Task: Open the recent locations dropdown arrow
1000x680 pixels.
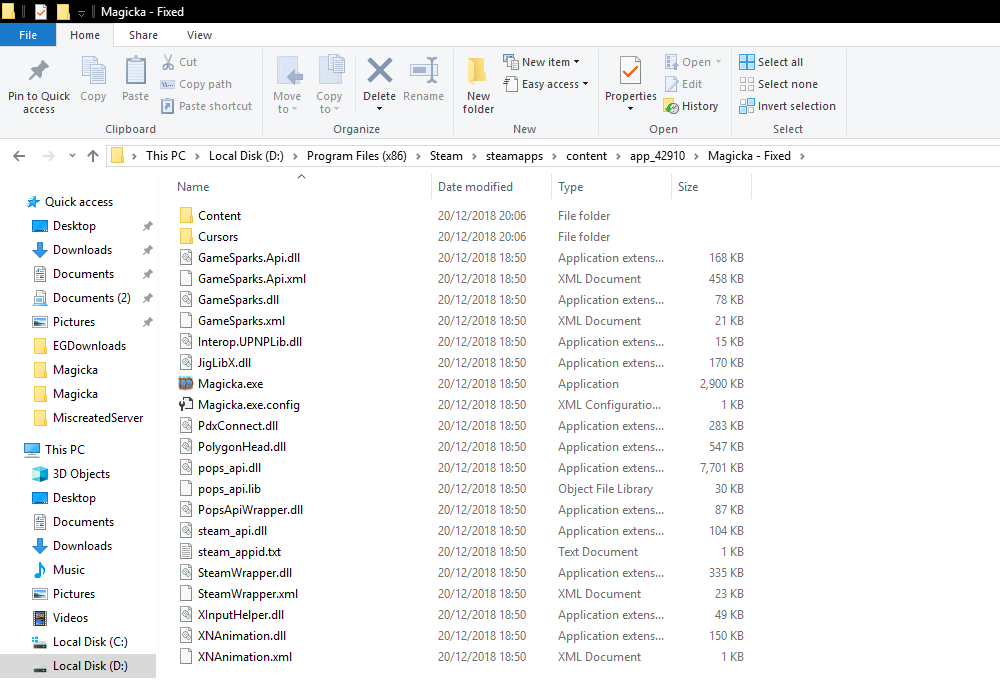Action: click(x=72, y=156)
